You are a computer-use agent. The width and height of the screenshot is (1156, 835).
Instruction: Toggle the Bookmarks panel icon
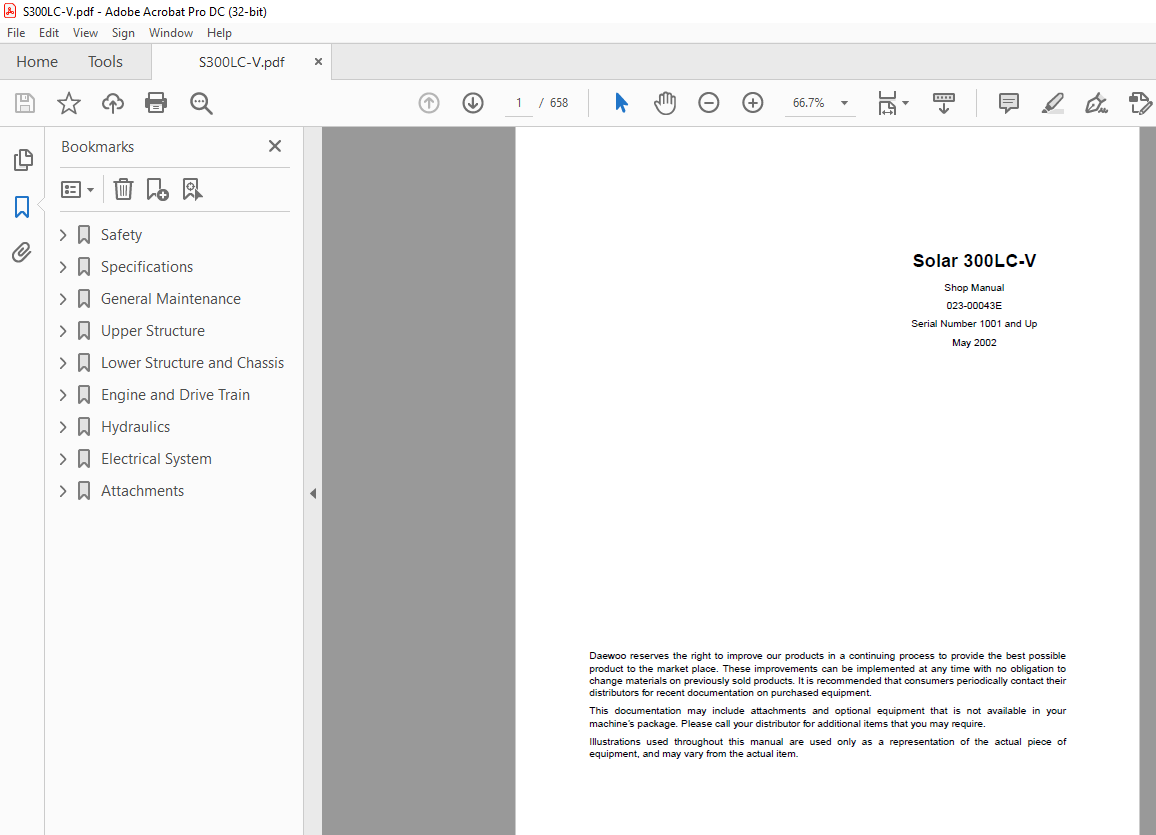coord(22,207)
